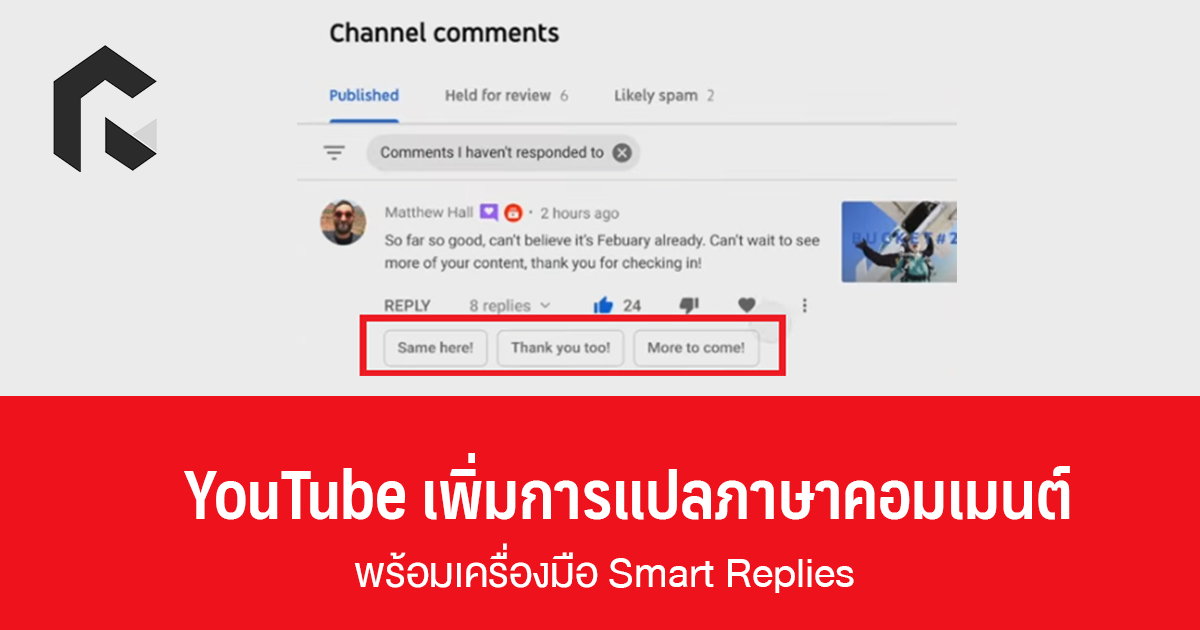This screenshot has width=1200, height=630.
Task: Click the filter lines icon
Action: (x=334, y=153)
